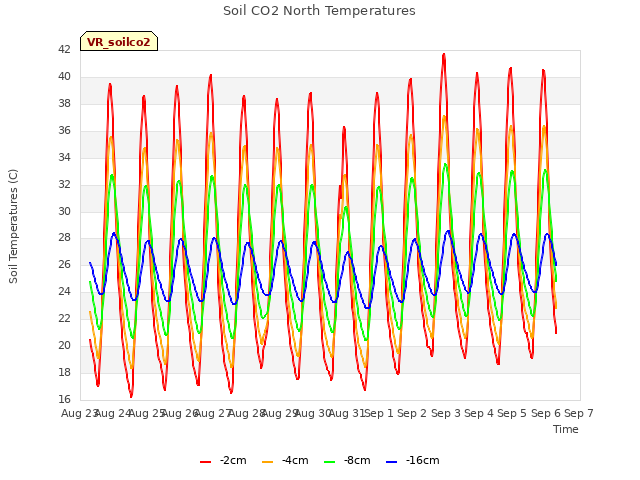Click the 36 y-axis tick label
640x480 pixels.
64,130
